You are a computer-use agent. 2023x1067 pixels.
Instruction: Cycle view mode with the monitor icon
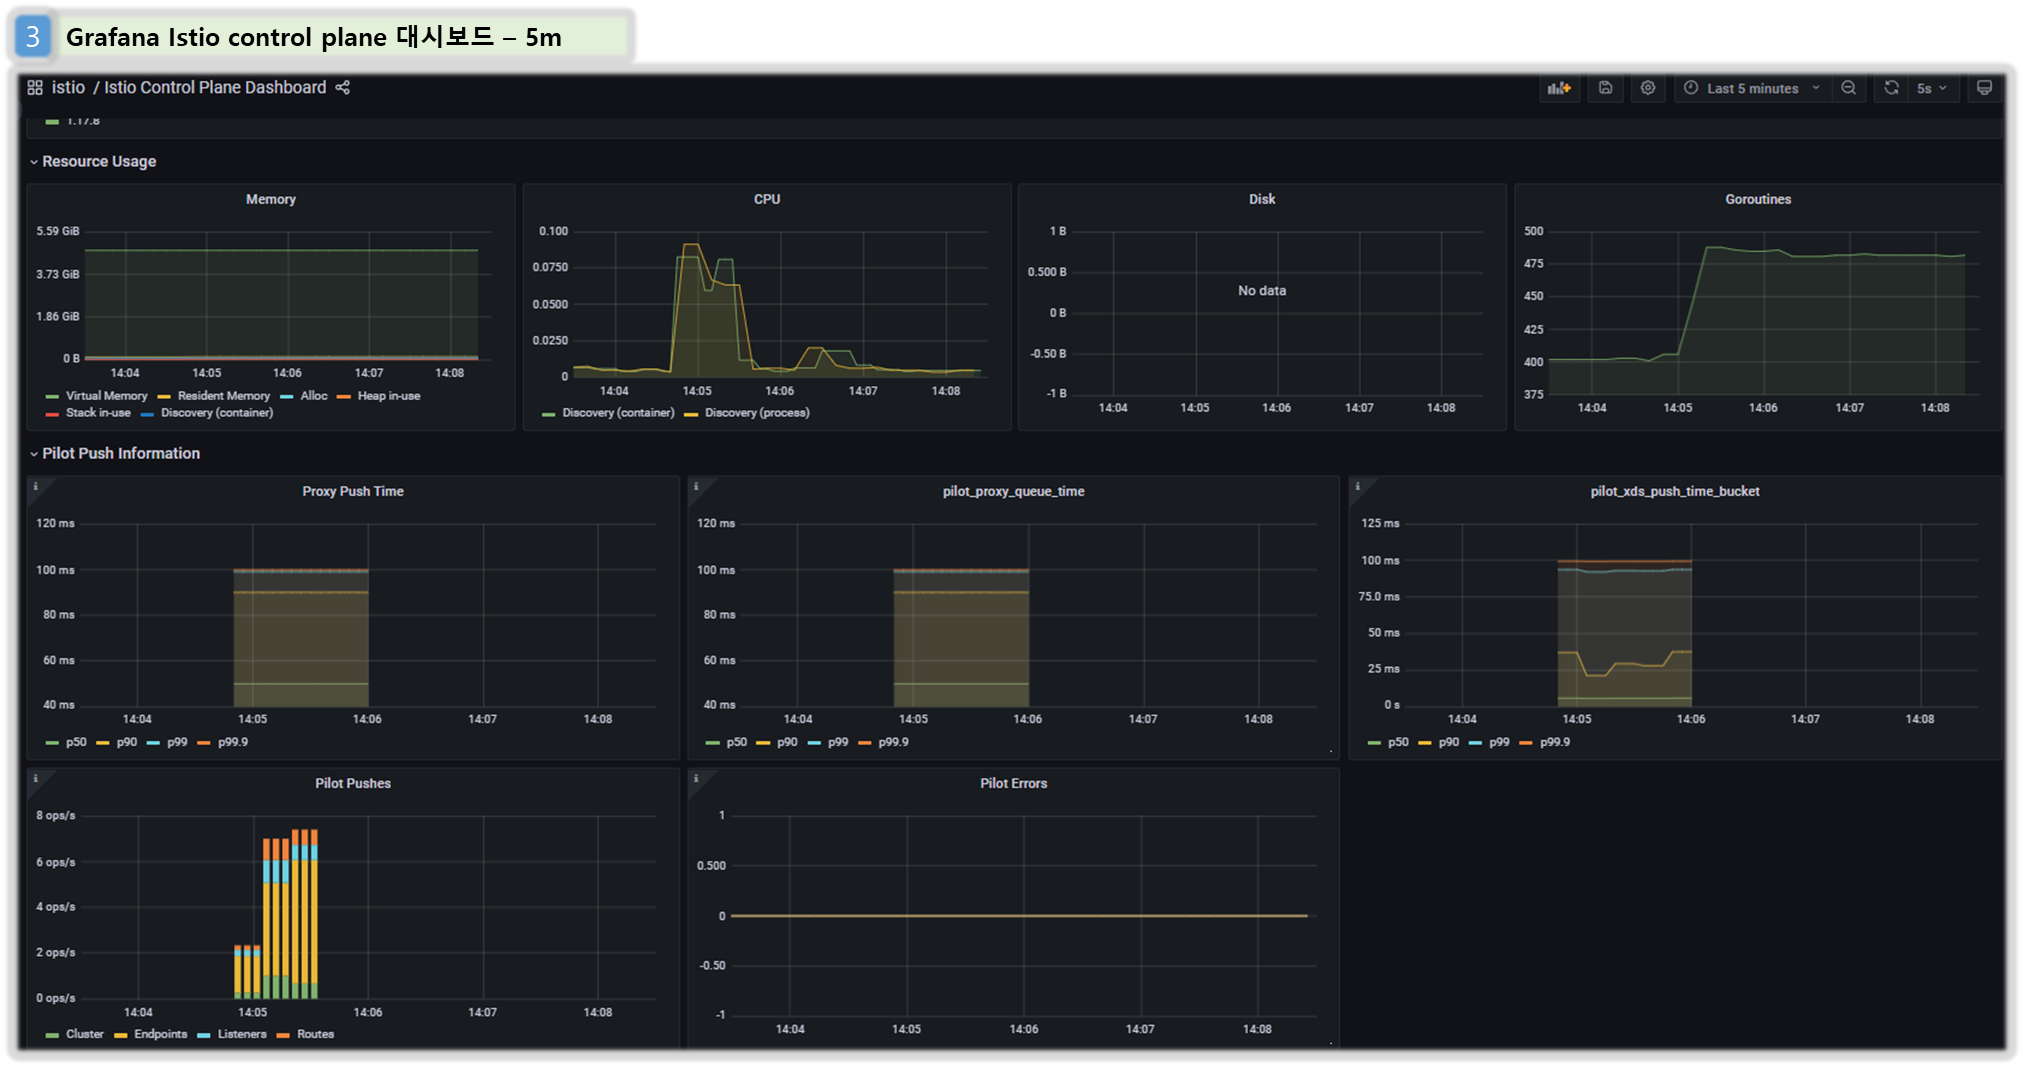[x=1985, y=88]
